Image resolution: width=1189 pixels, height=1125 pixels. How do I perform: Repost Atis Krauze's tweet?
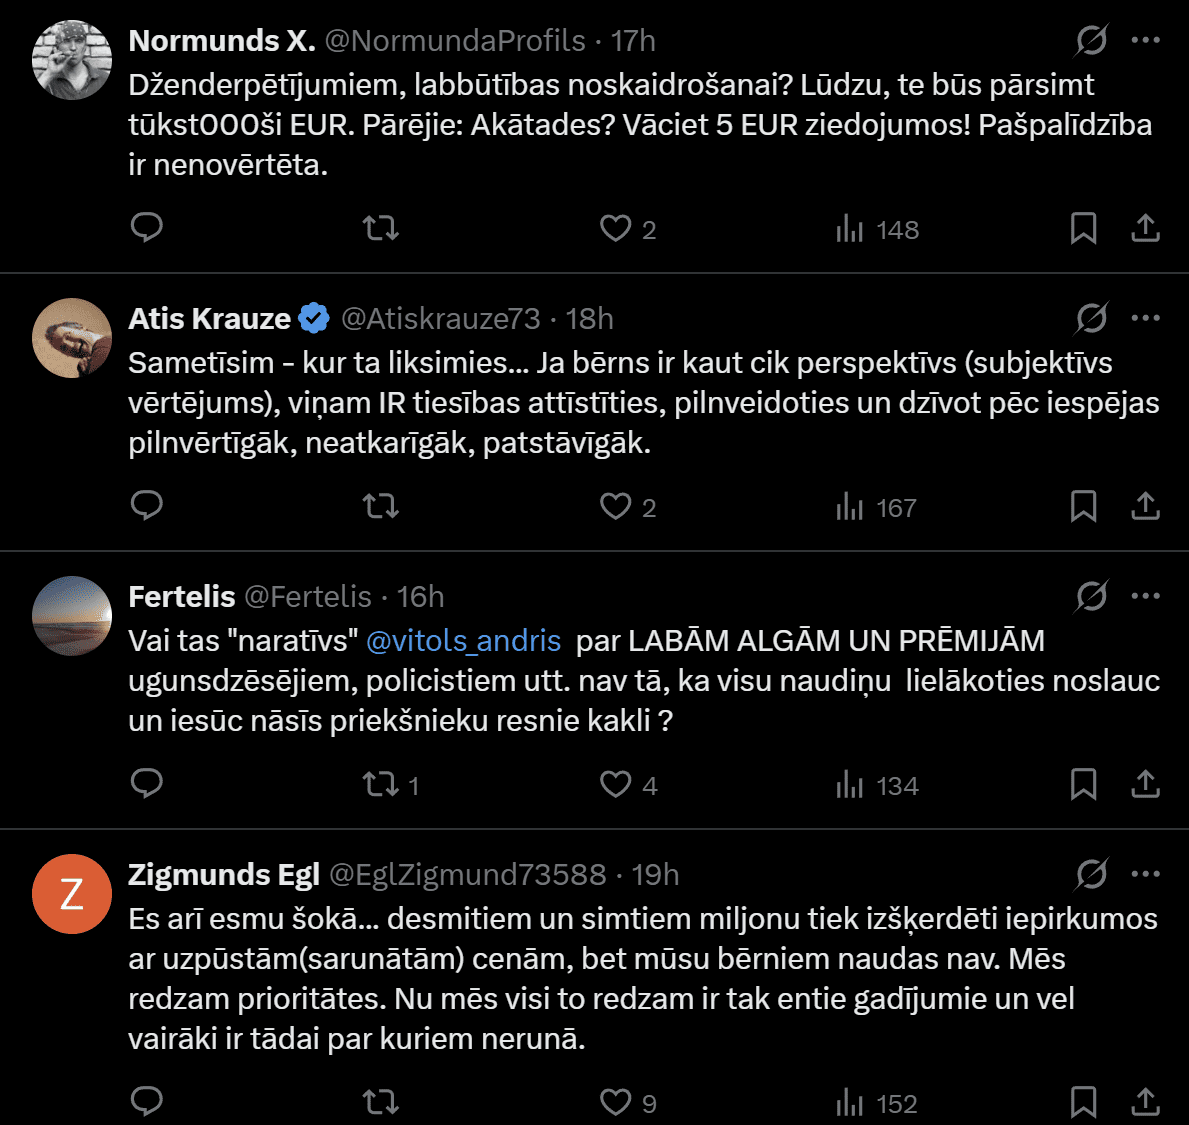[x=381, y=506]
